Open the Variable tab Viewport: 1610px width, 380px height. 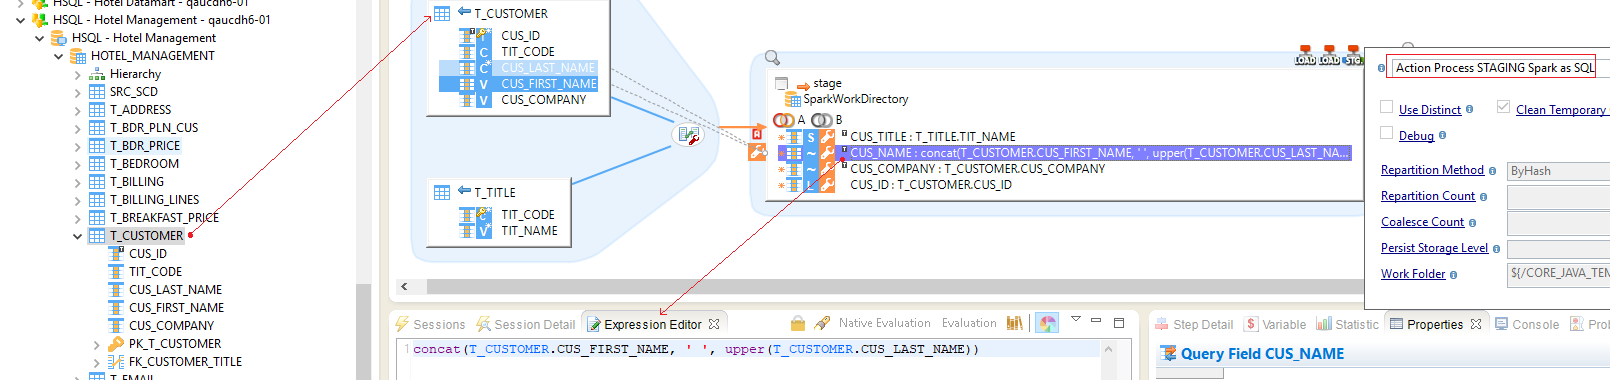point(1275,324)
